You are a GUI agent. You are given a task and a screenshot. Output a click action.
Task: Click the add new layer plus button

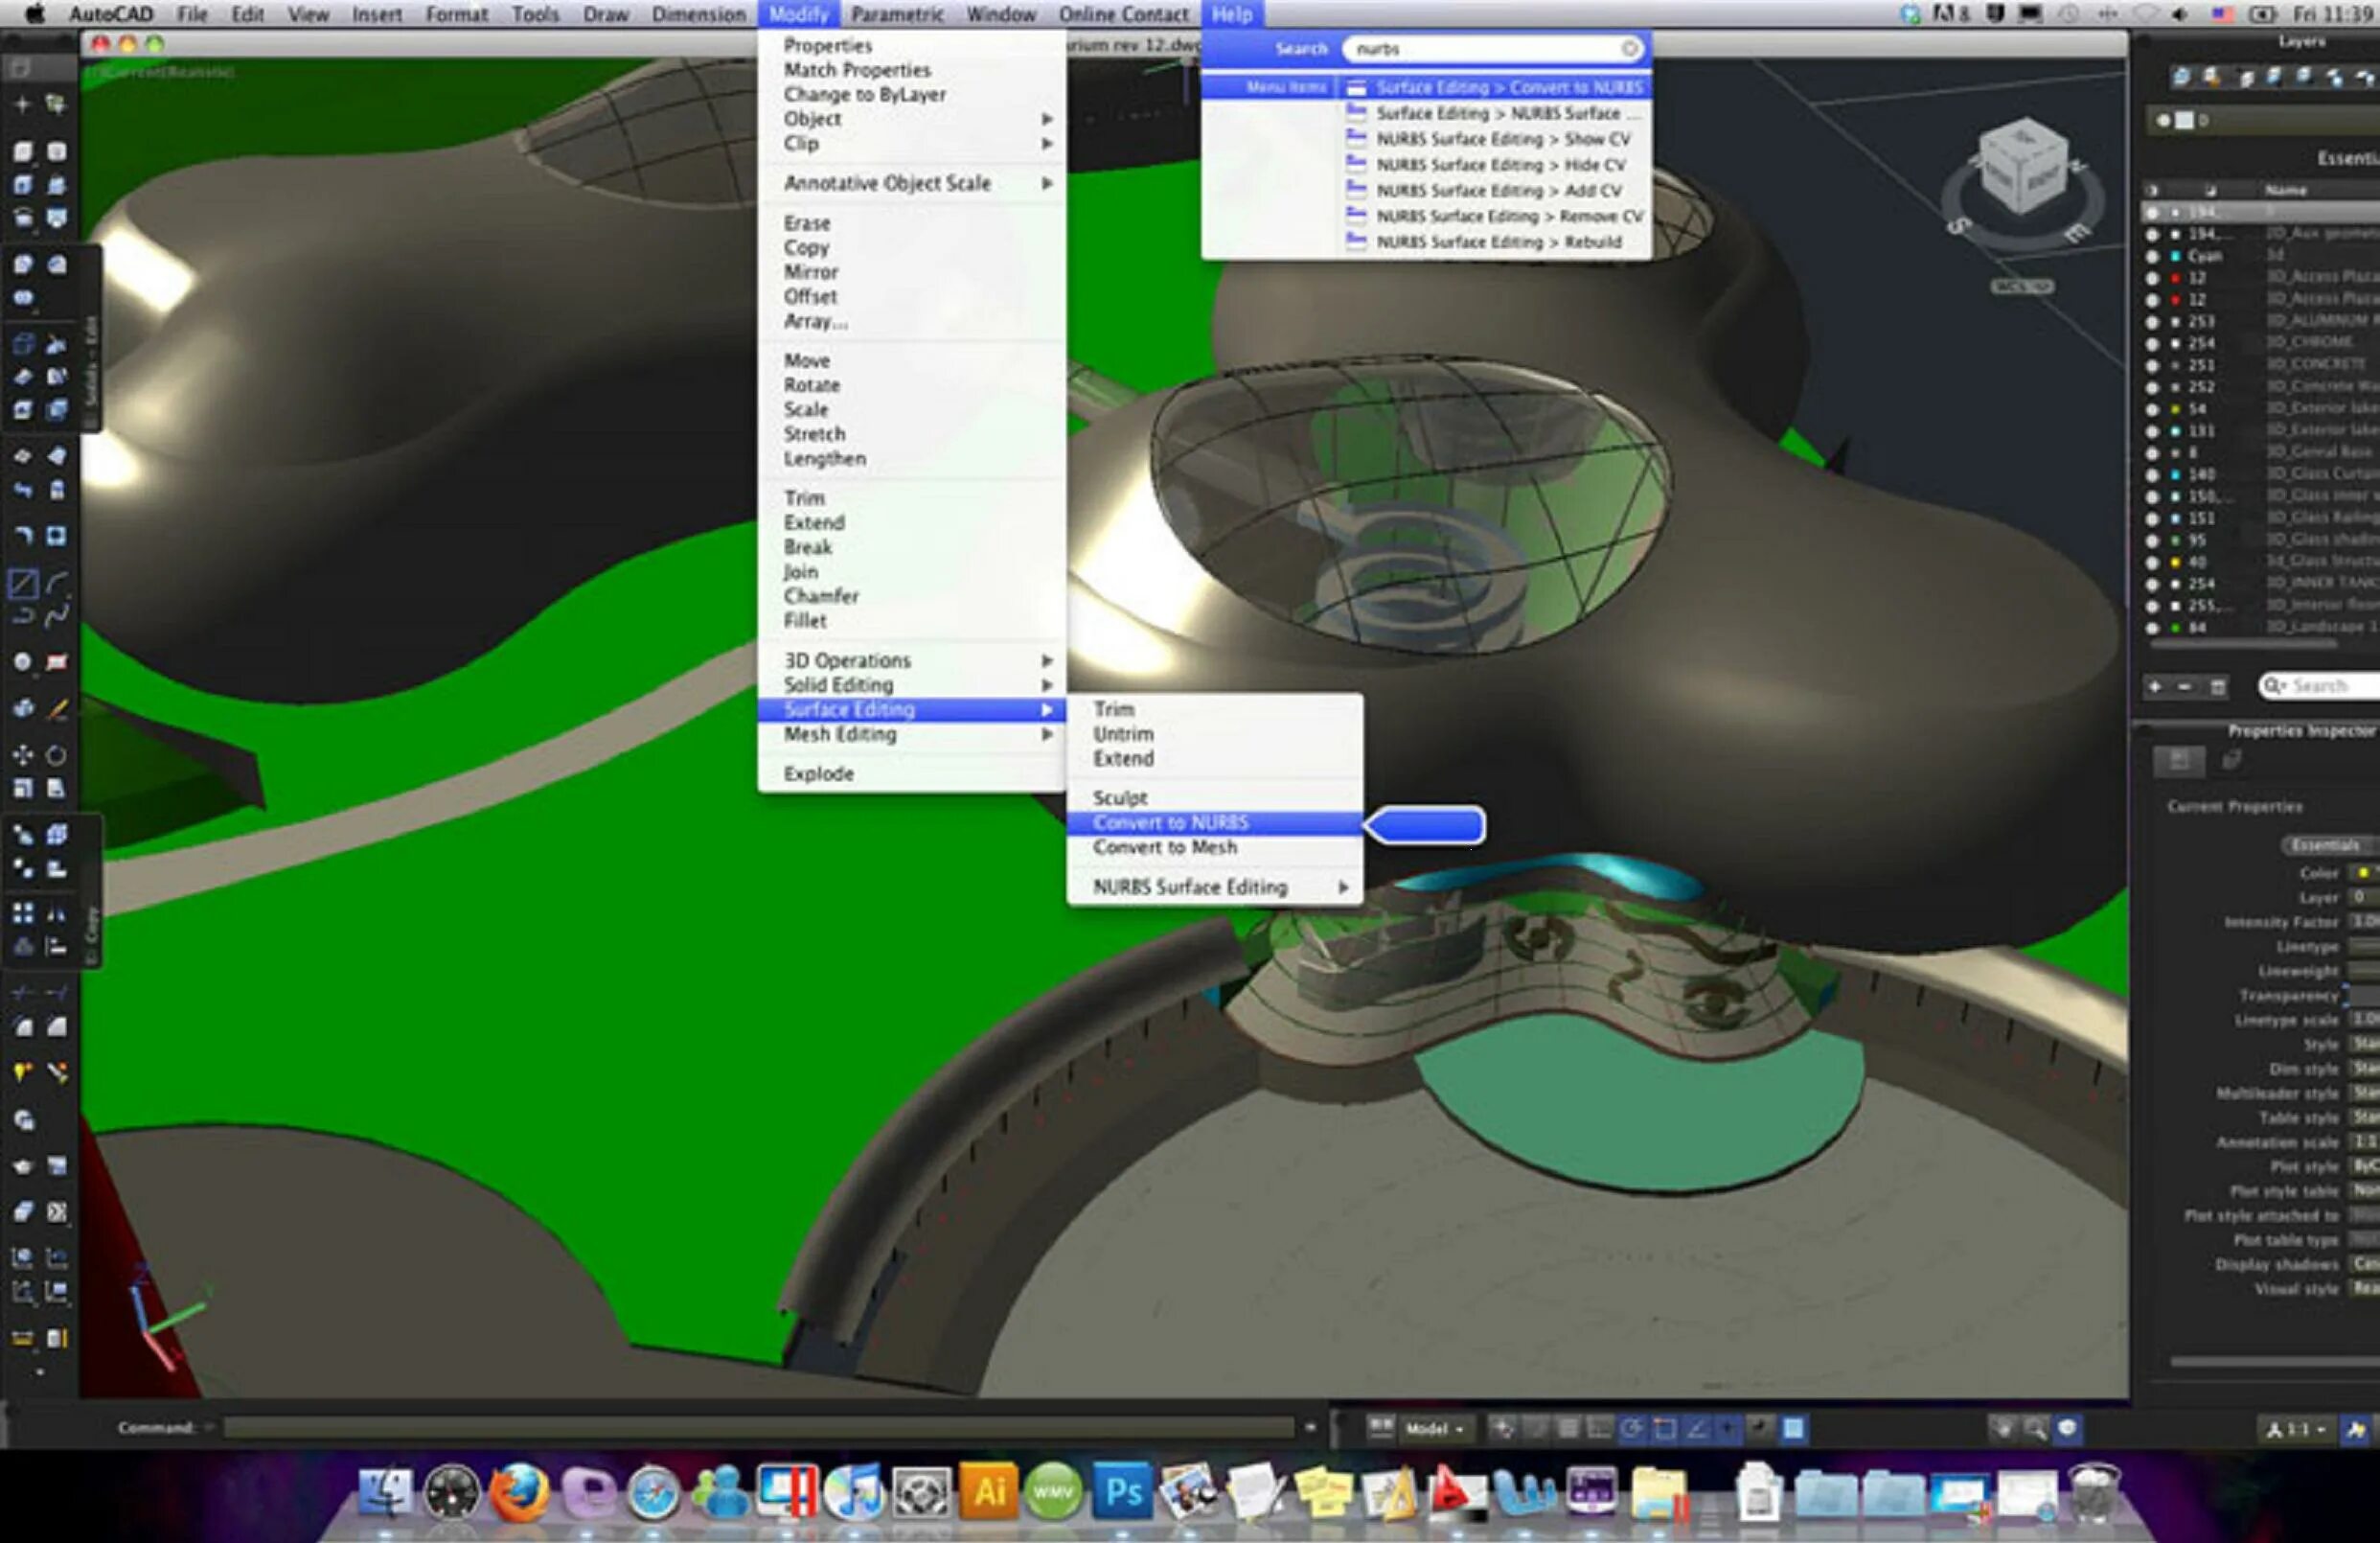[2155, 686]
